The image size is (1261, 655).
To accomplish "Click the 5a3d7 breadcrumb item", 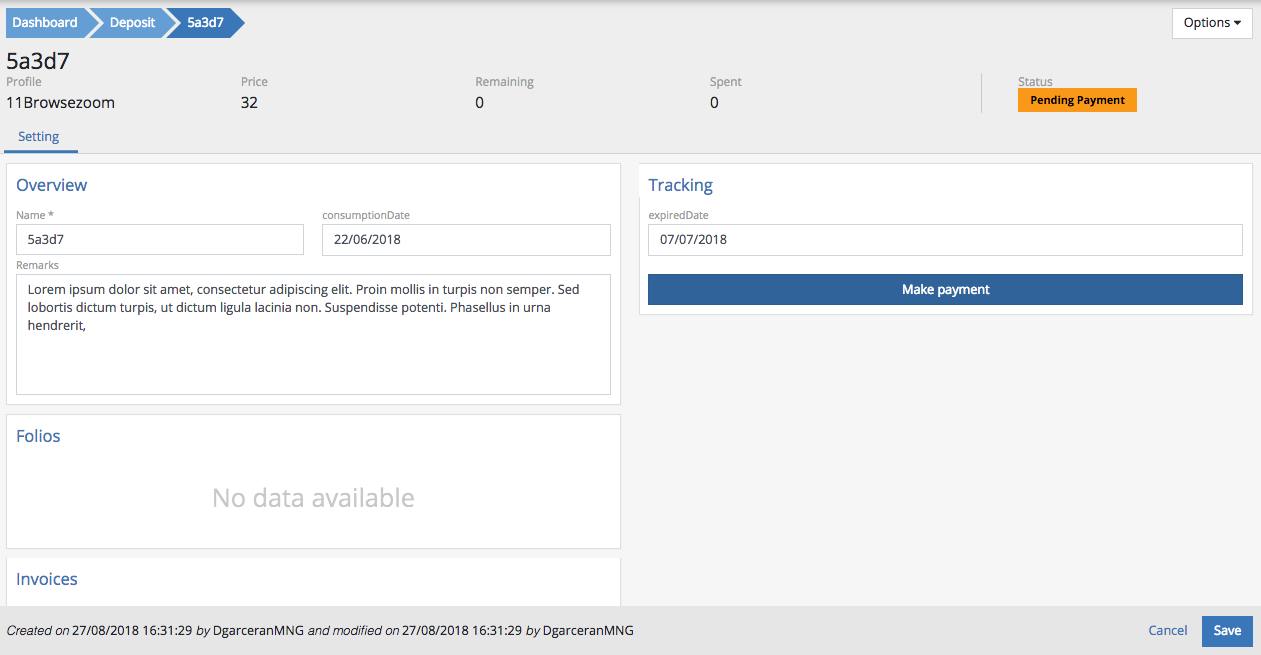I will (x=205, y=23).
